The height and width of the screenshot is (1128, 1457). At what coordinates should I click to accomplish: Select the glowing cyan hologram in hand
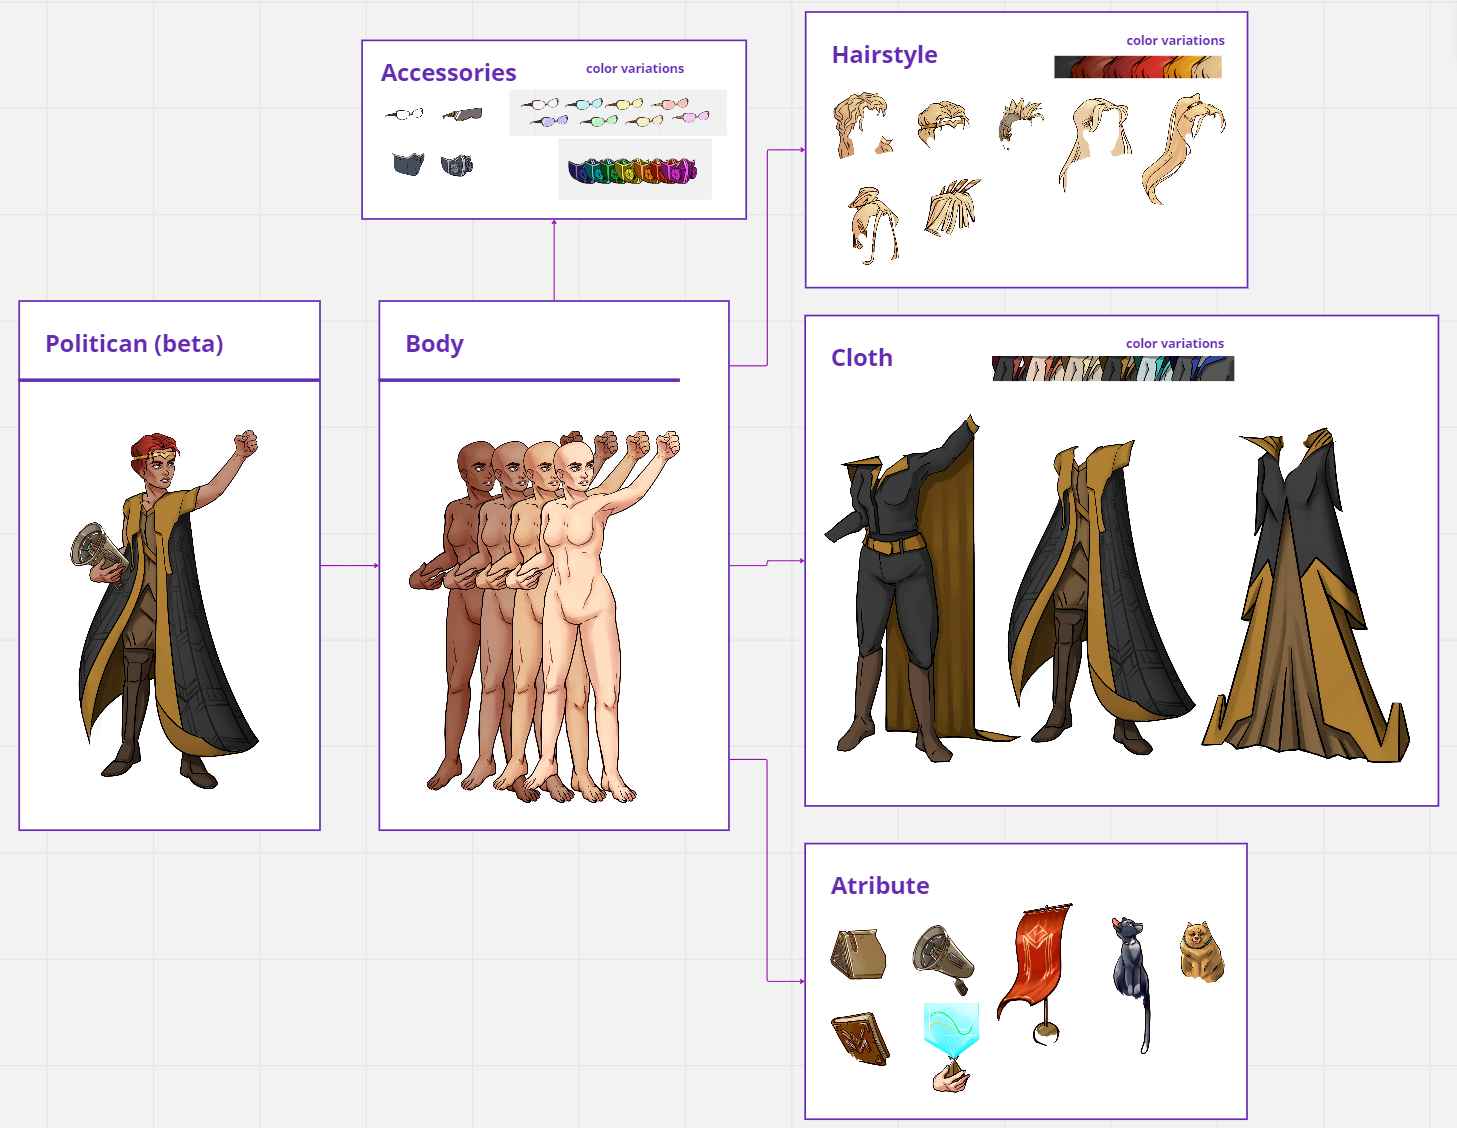tap(950, 1042)
